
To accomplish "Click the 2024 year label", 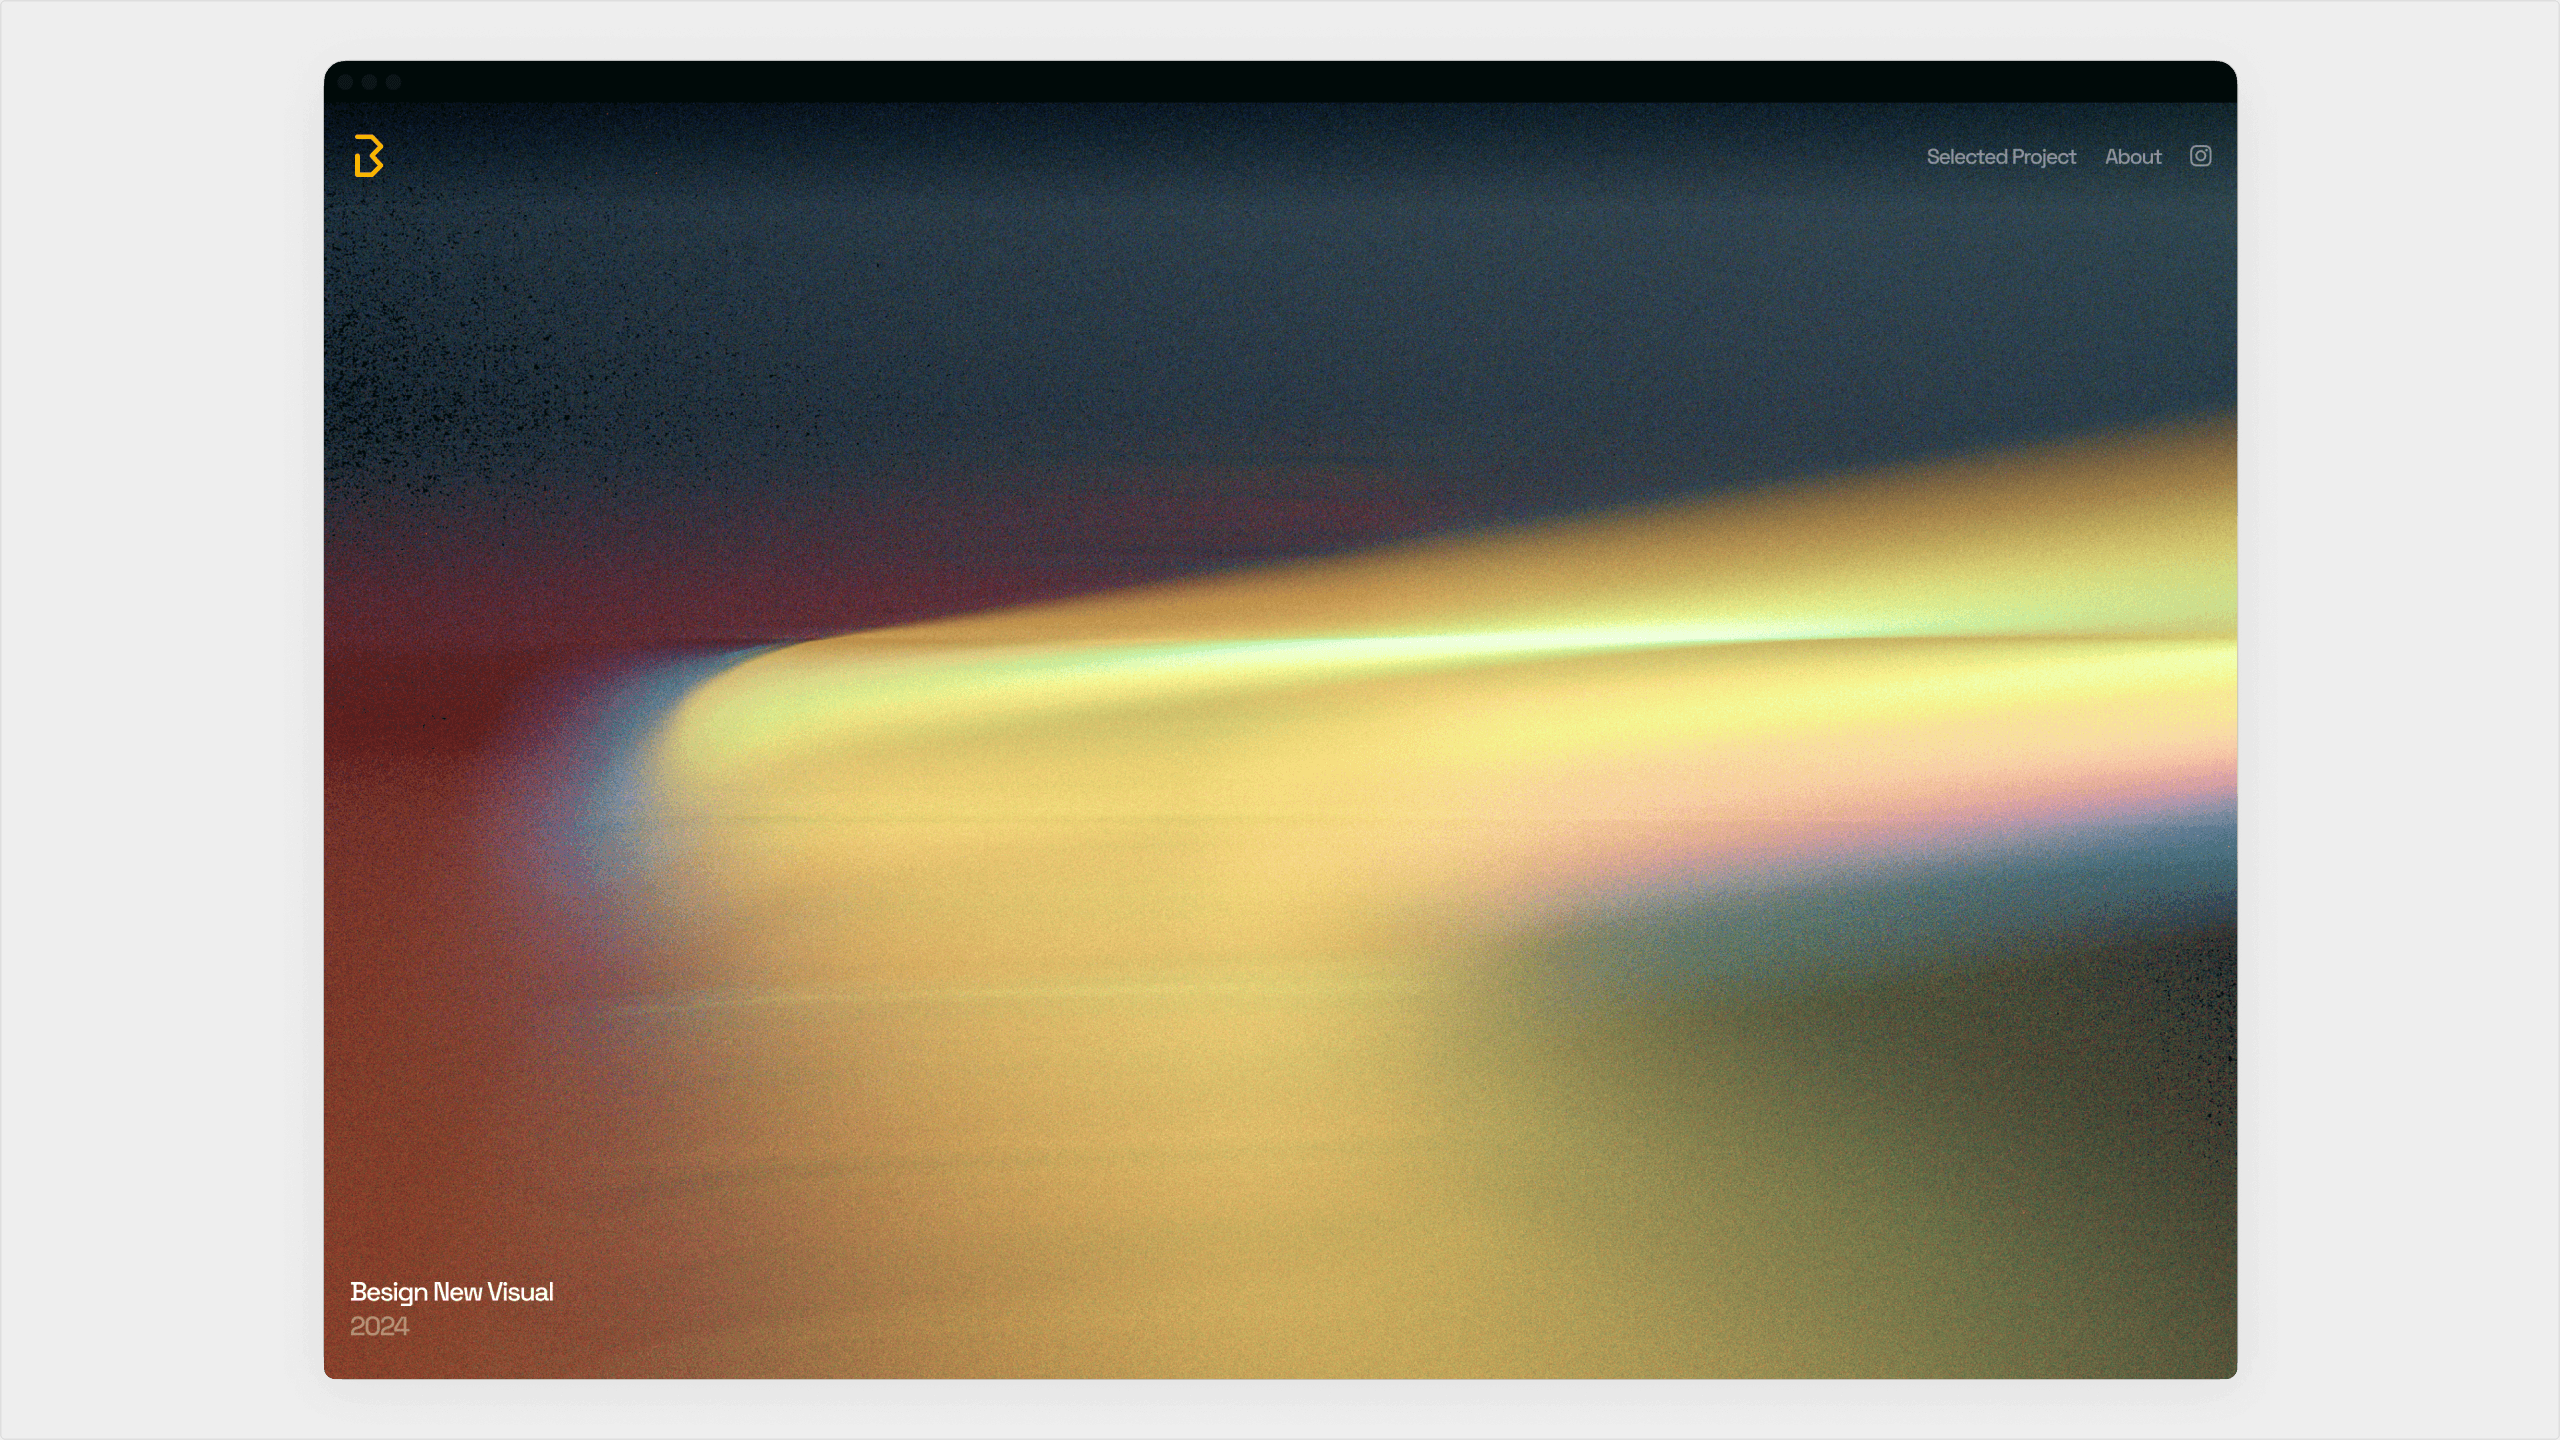I will (x=379, y=1326).
